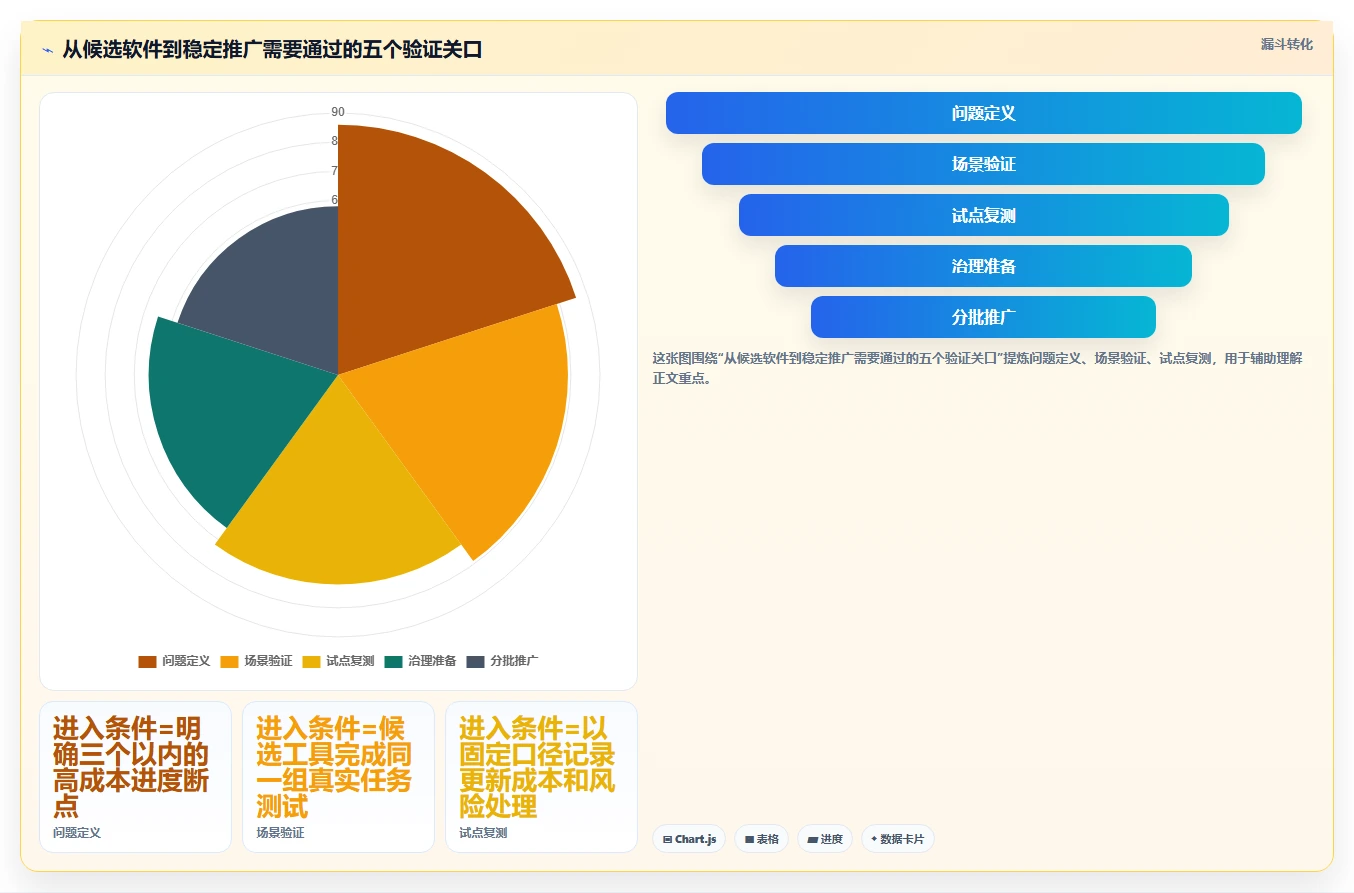Open the card 进入条件=明确三个以内的高成本进度断点
Viewport: 1354px width, 893px height.
[x=135, y=777]
